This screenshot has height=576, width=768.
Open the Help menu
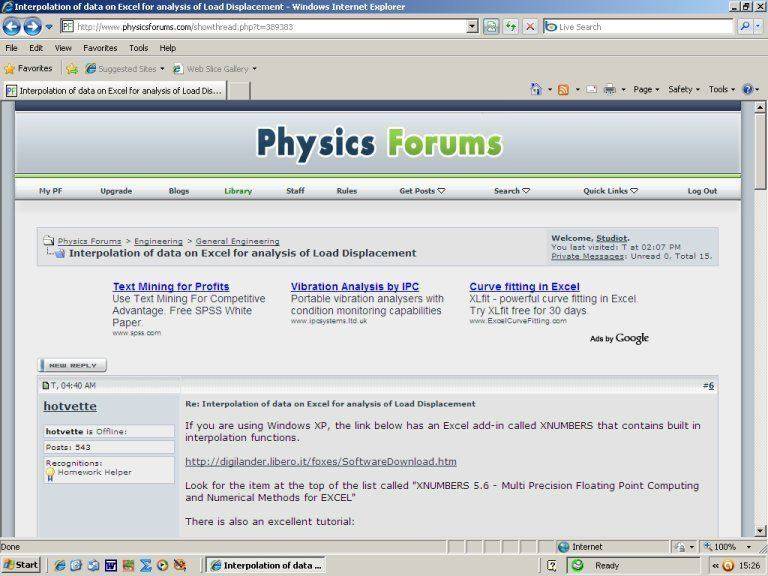coord(168,48)
